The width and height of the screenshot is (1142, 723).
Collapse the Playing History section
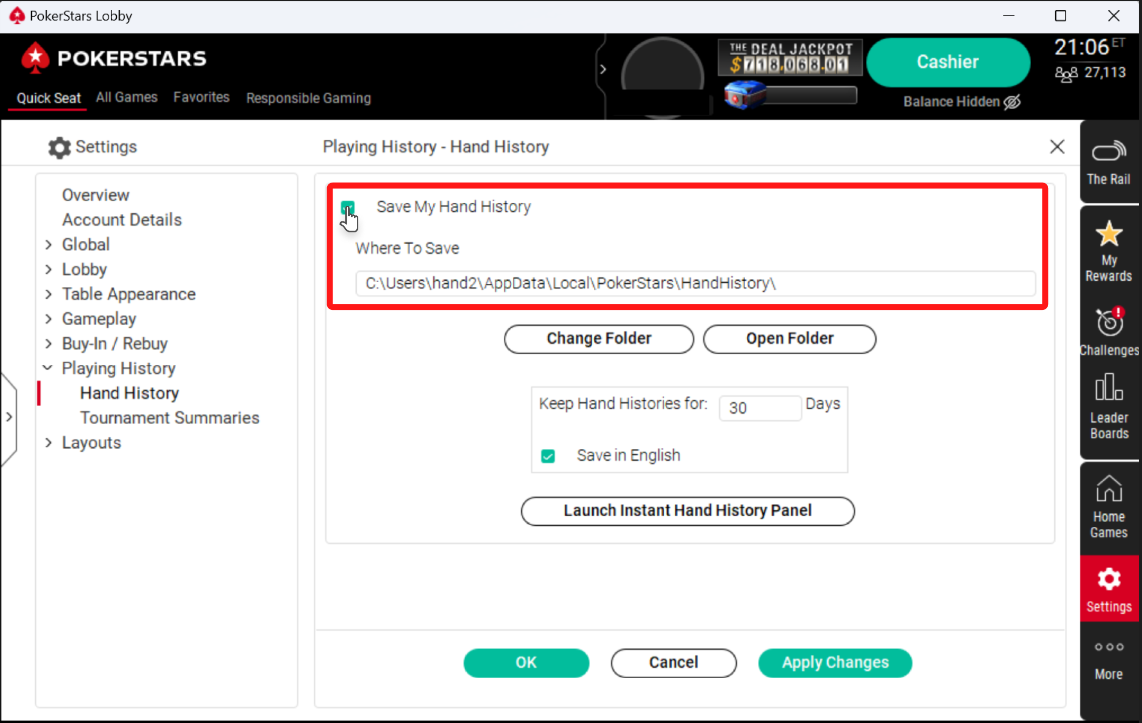tap(48, 368)
